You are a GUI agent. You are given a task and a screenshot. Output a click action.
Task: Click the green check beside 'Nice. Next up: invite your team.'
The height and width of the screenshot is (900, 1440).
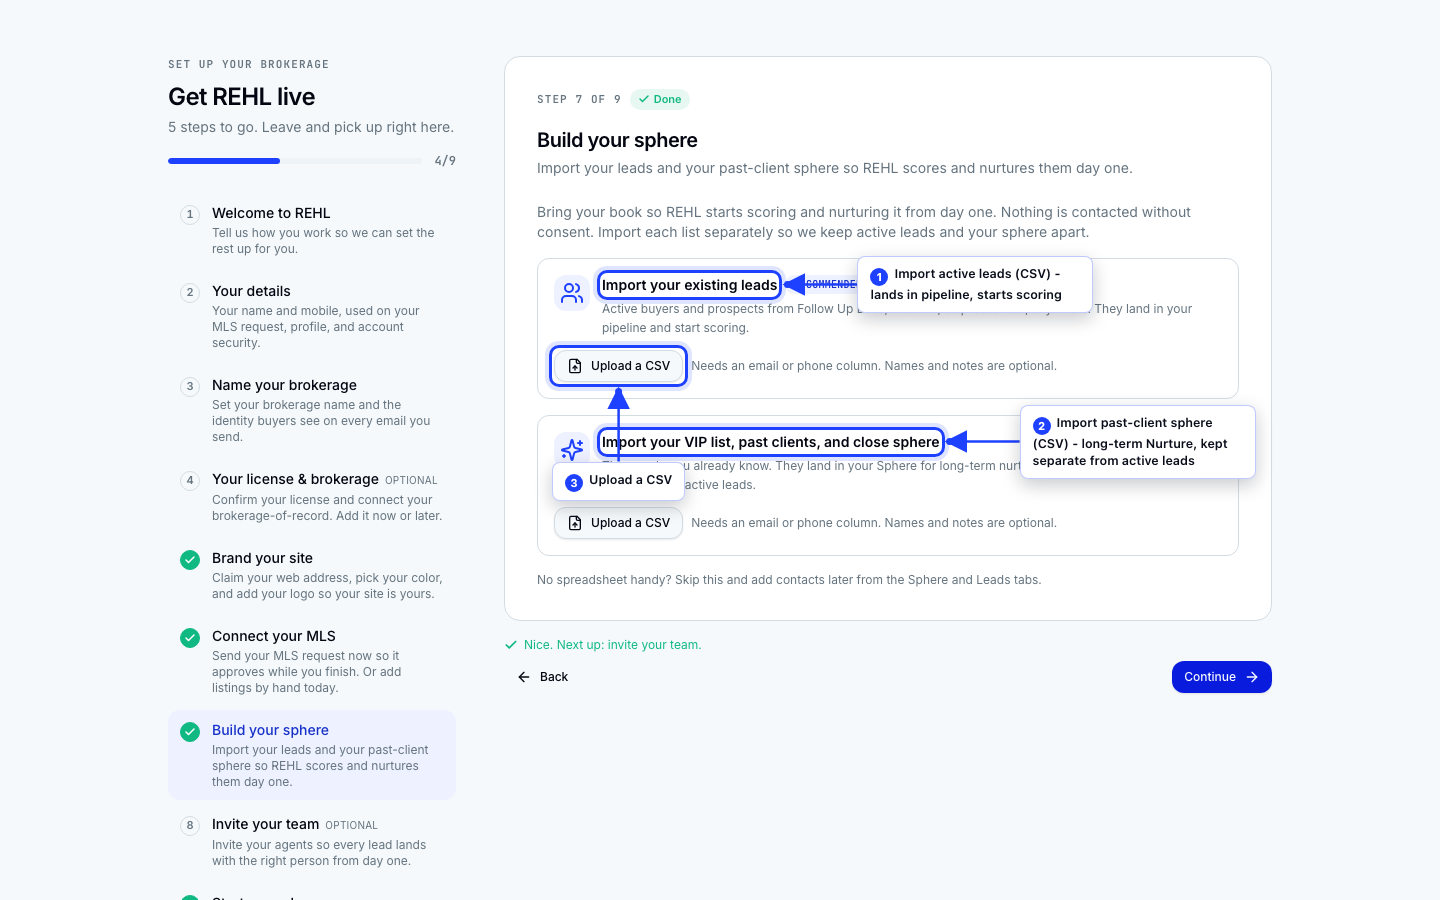(x=511, y=645)
